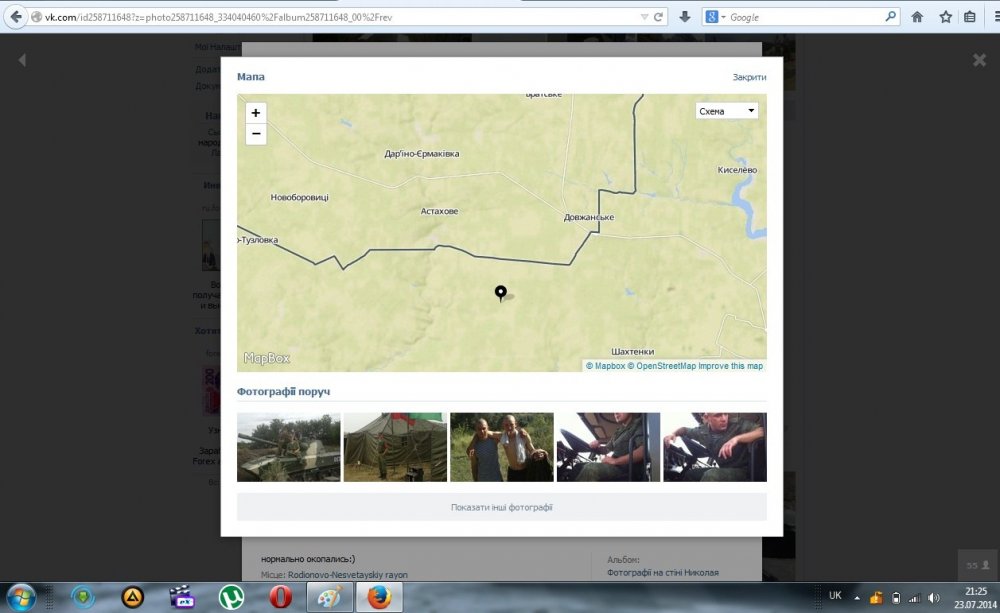Screen dimensions: 1000x613
Task: Click the Довжанське map label
Action: (x=589, y=218)
